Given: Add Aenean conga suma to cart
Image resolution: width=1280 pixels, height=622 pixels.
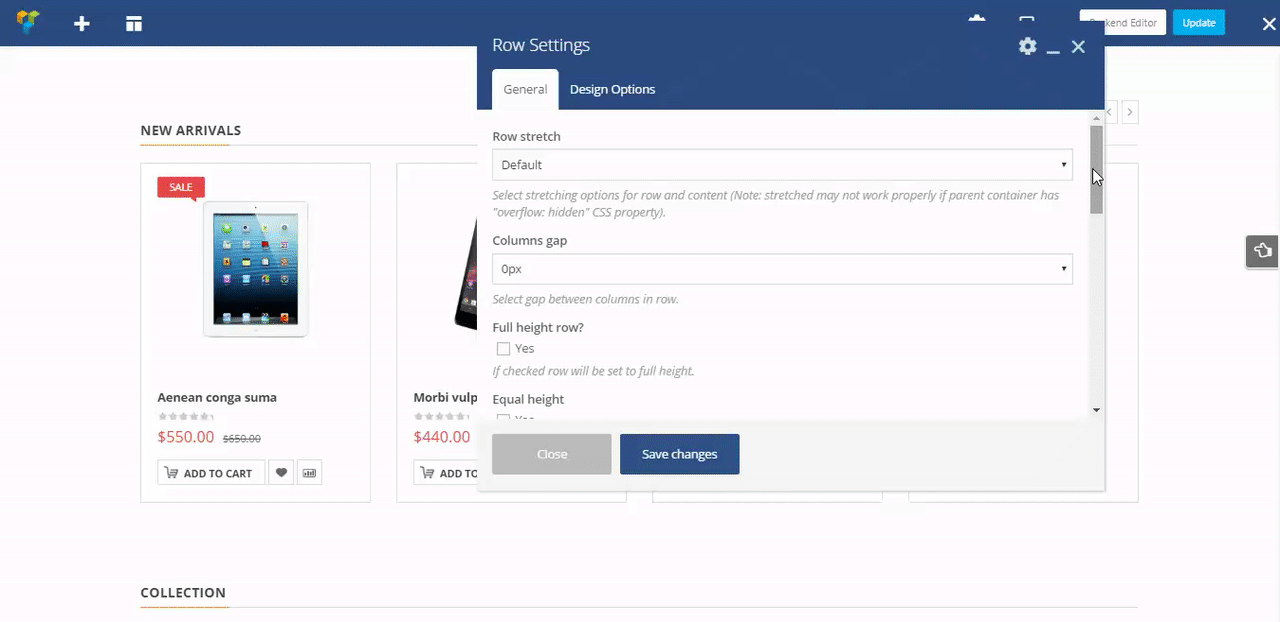Looking at the screenshot, I should pos(210,473).
